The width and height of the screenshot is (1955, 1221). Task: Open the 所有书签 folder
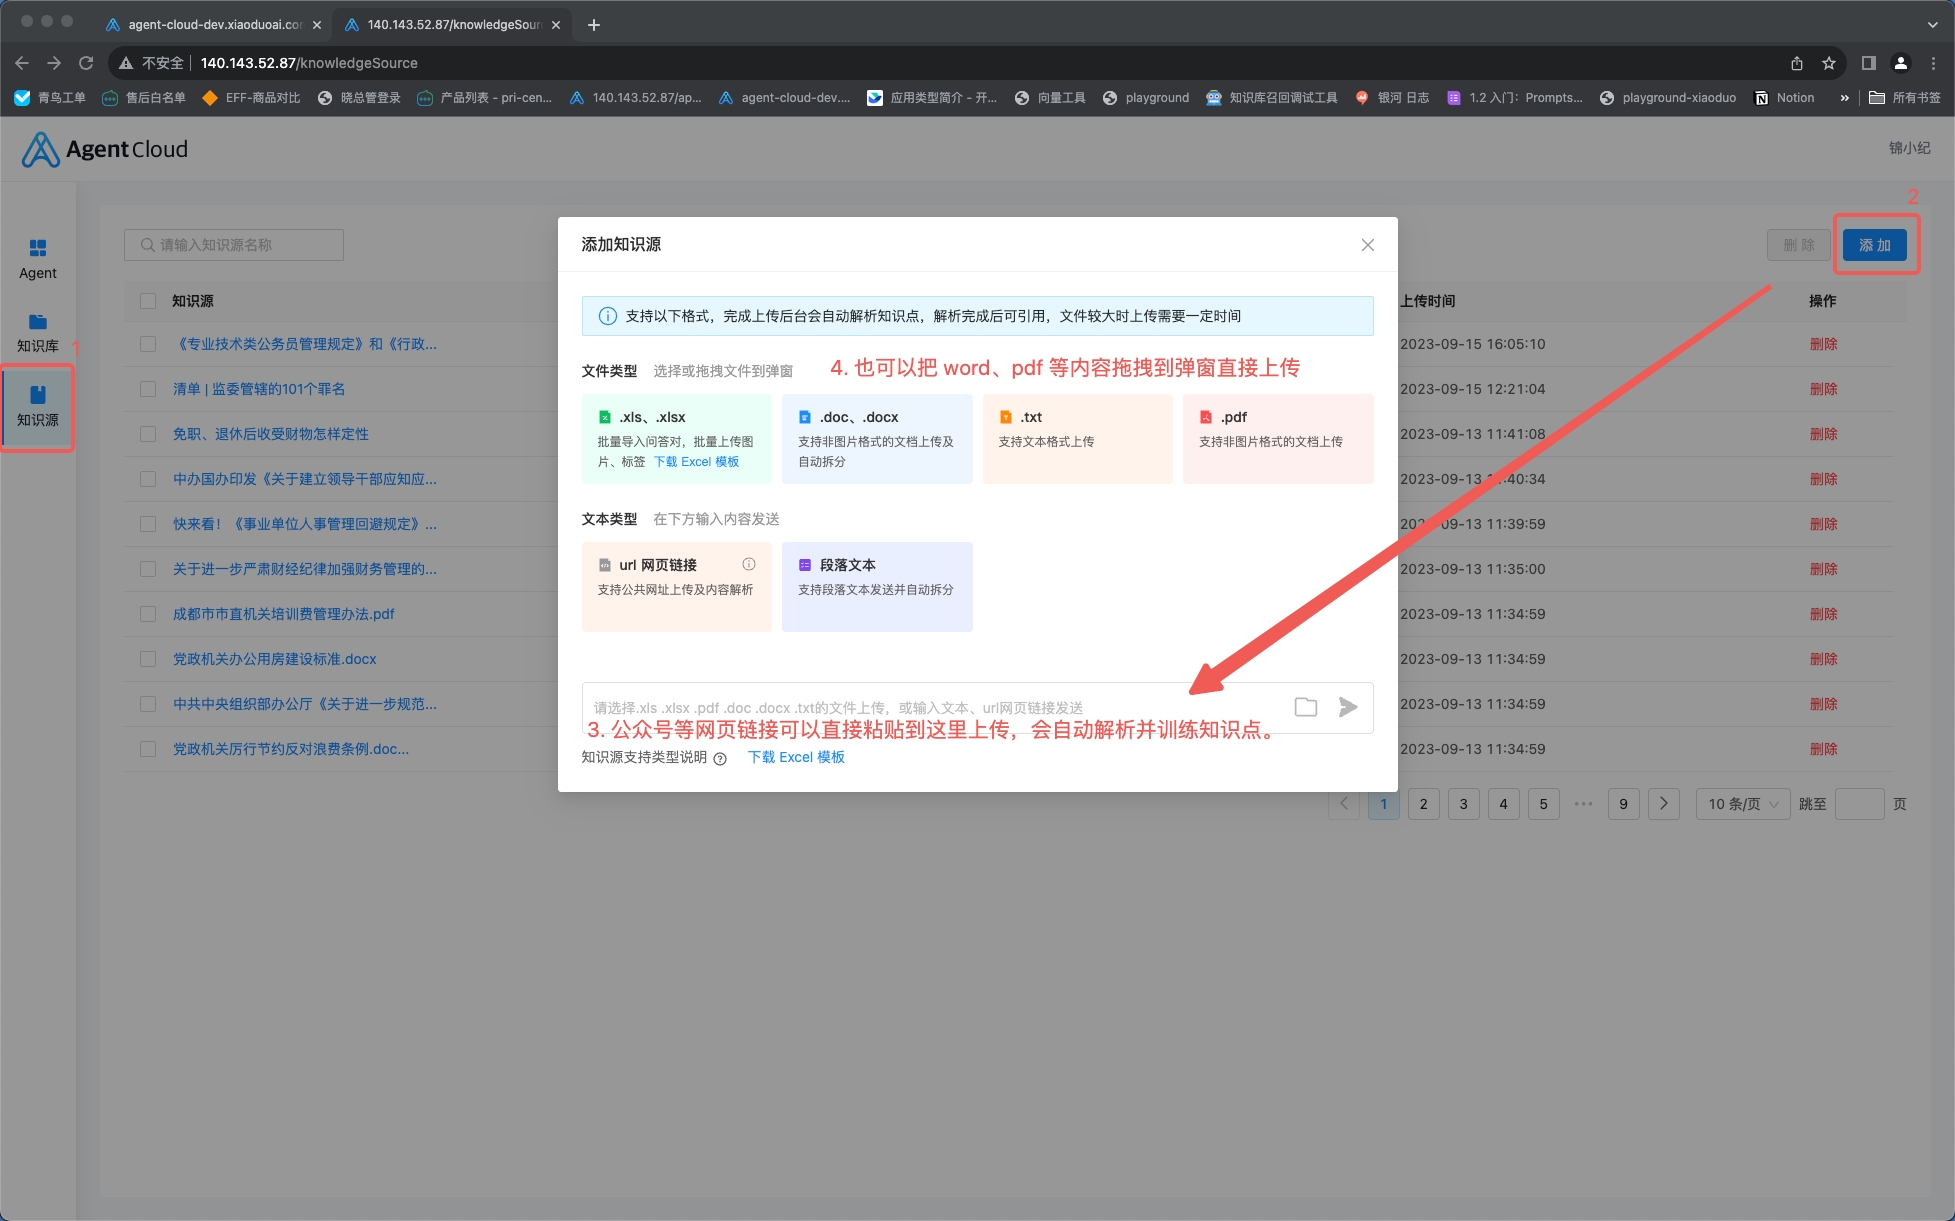coord(1905,98)
